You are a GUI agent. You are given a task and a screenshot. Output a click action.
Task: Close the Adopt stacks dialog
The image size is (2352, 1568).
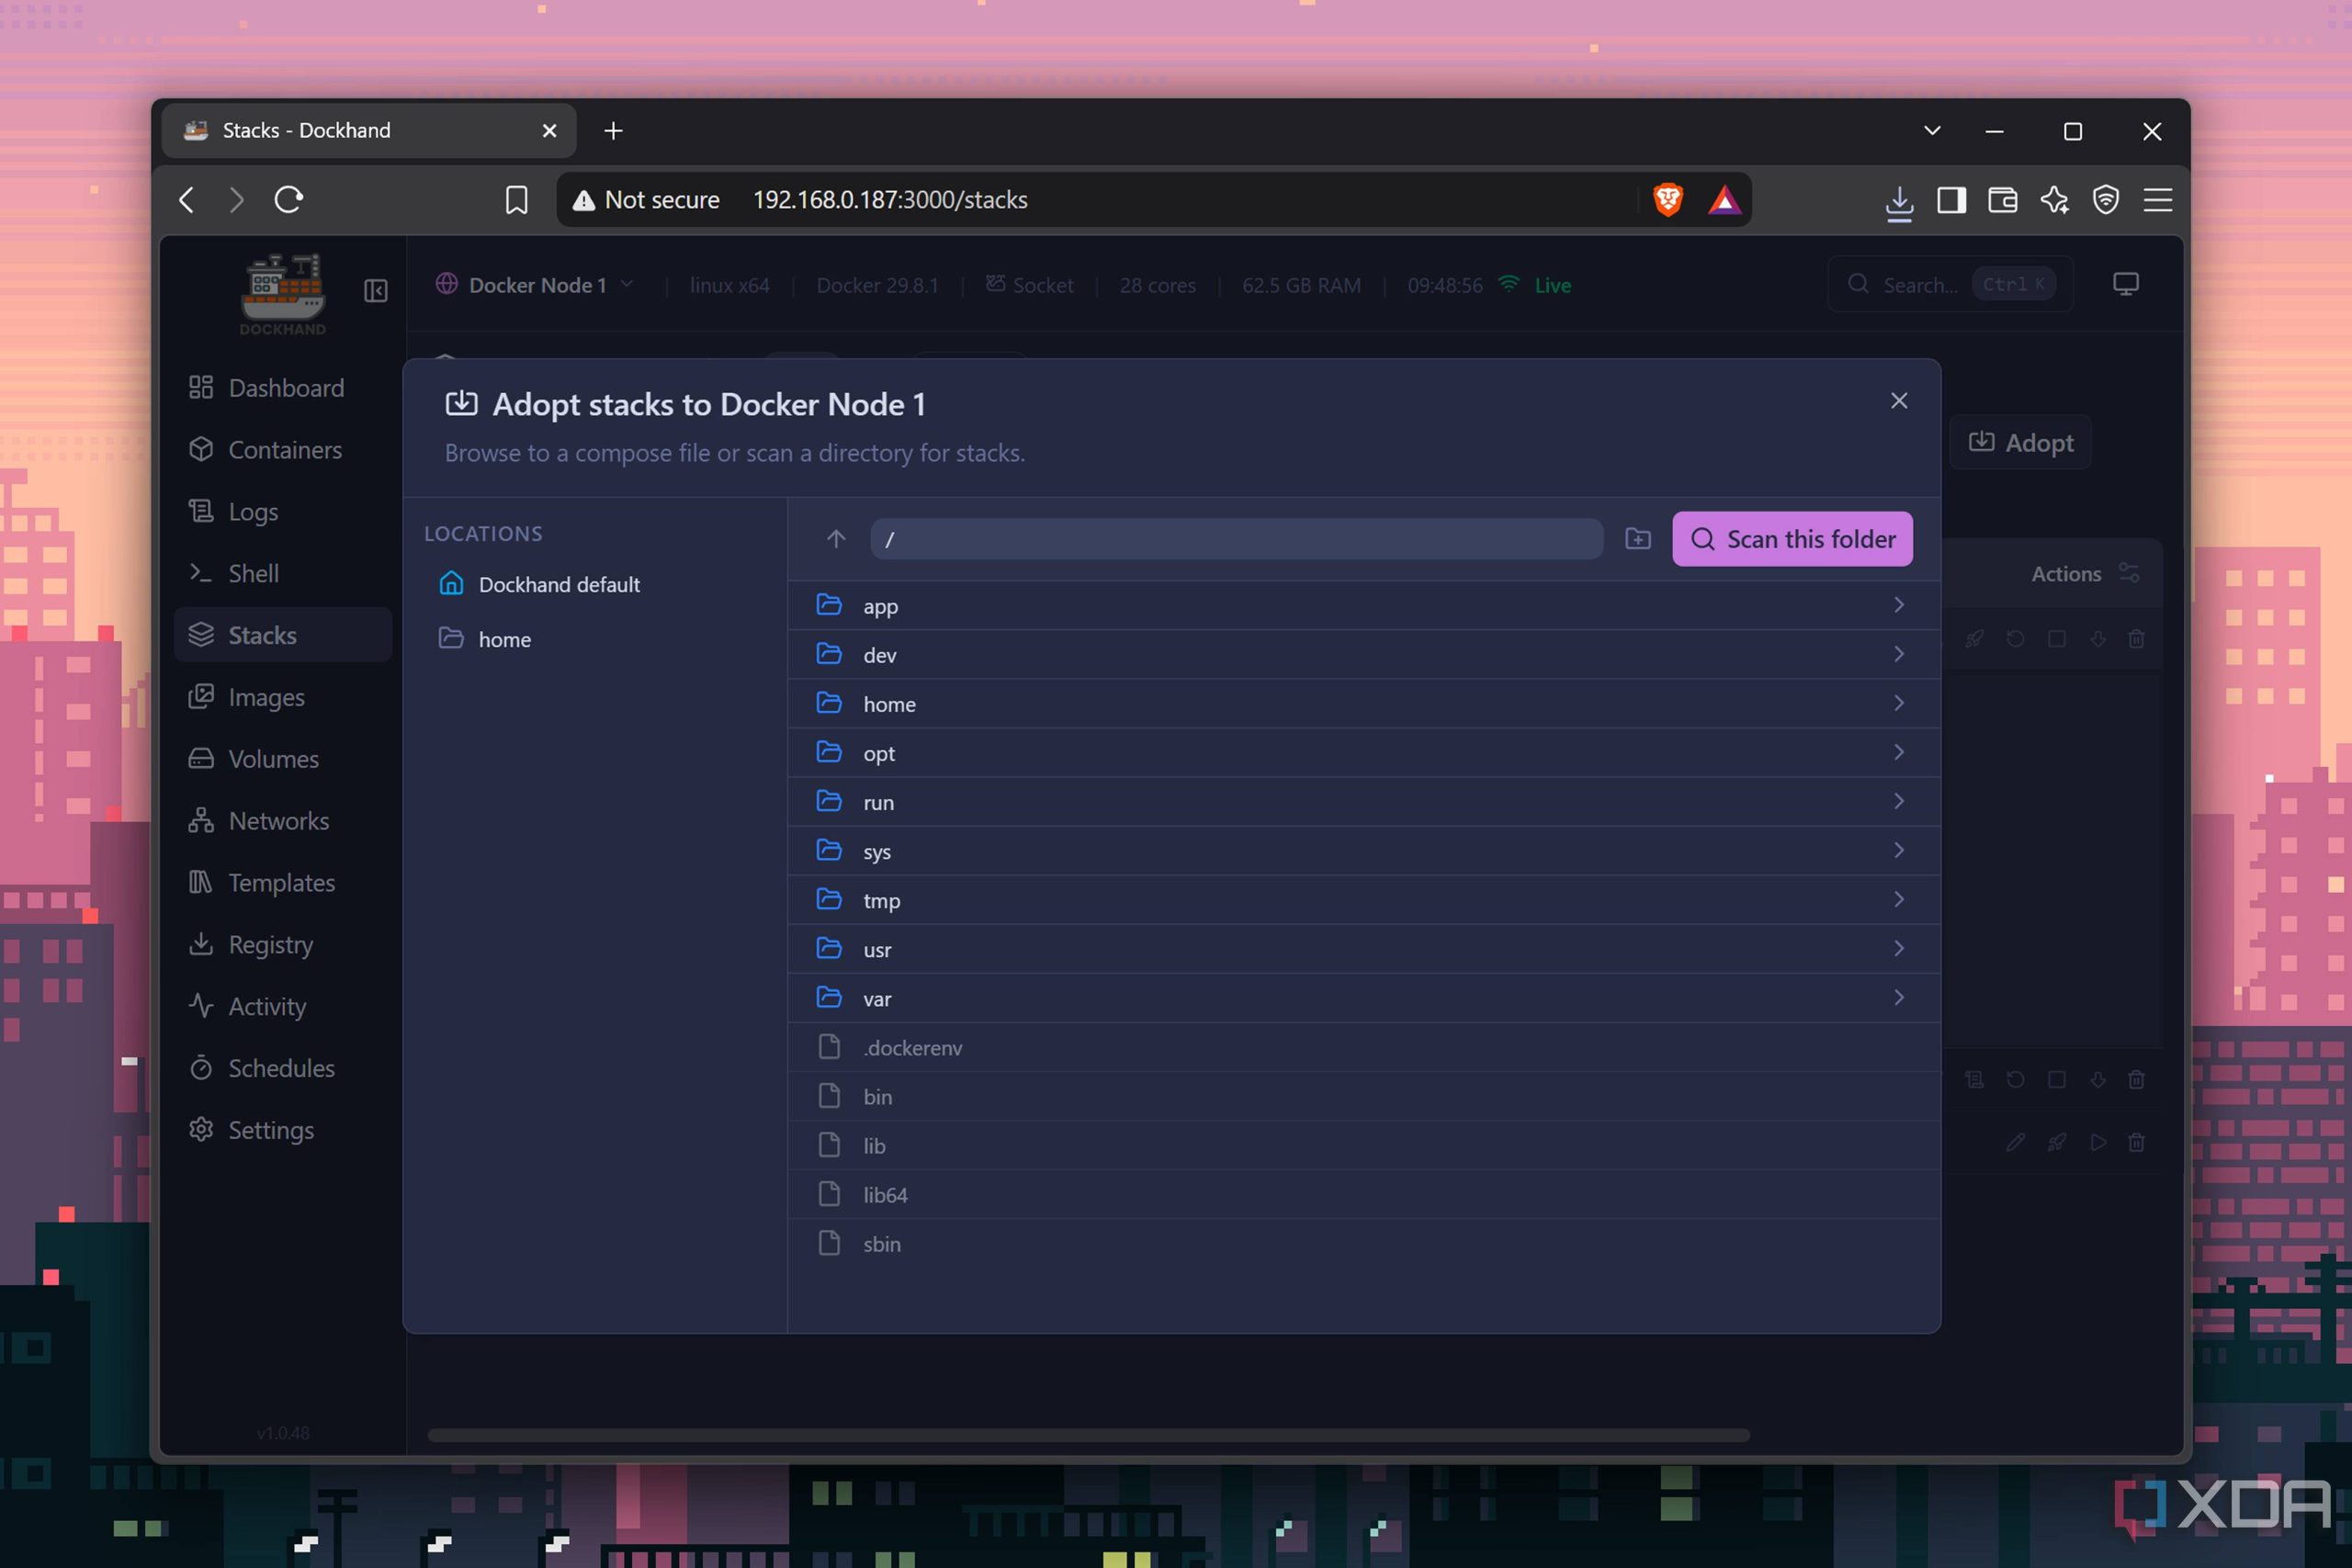(x=1899, y=401)
